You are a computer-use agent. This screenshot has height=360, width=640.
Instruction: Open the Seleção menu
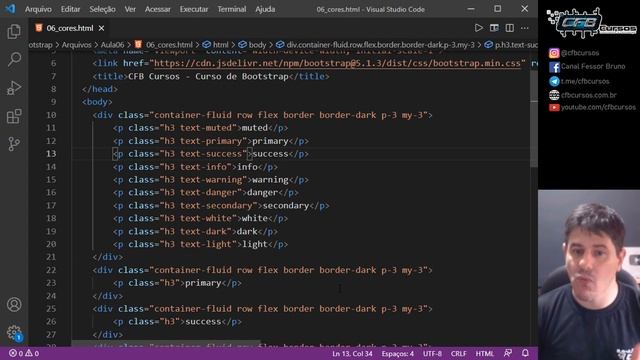(x=102, y=9)
